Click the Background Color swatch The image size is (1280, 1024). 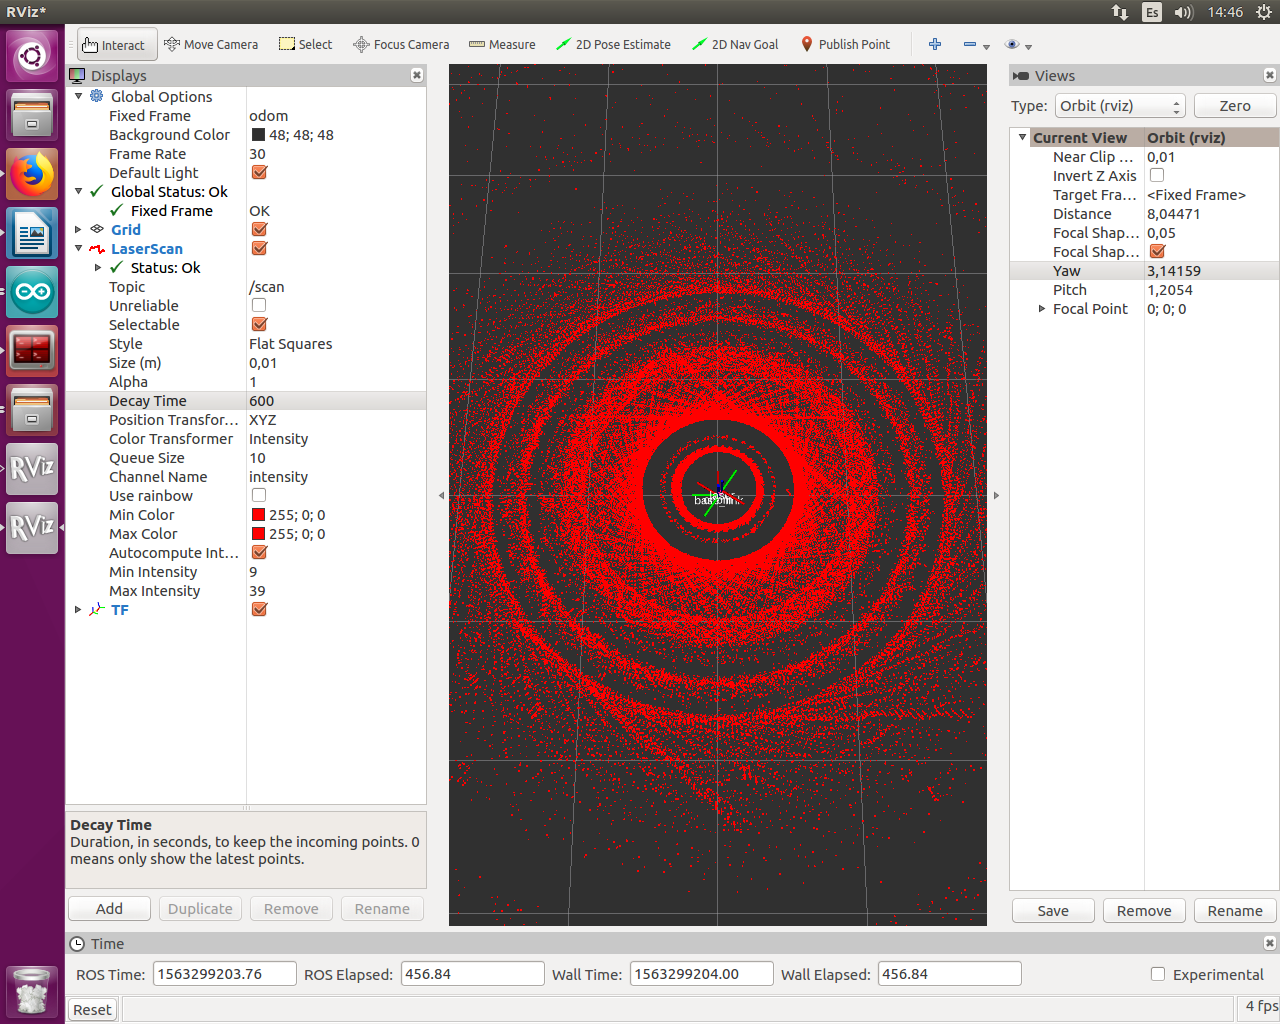pyautogui.click(x=258, y=135)
